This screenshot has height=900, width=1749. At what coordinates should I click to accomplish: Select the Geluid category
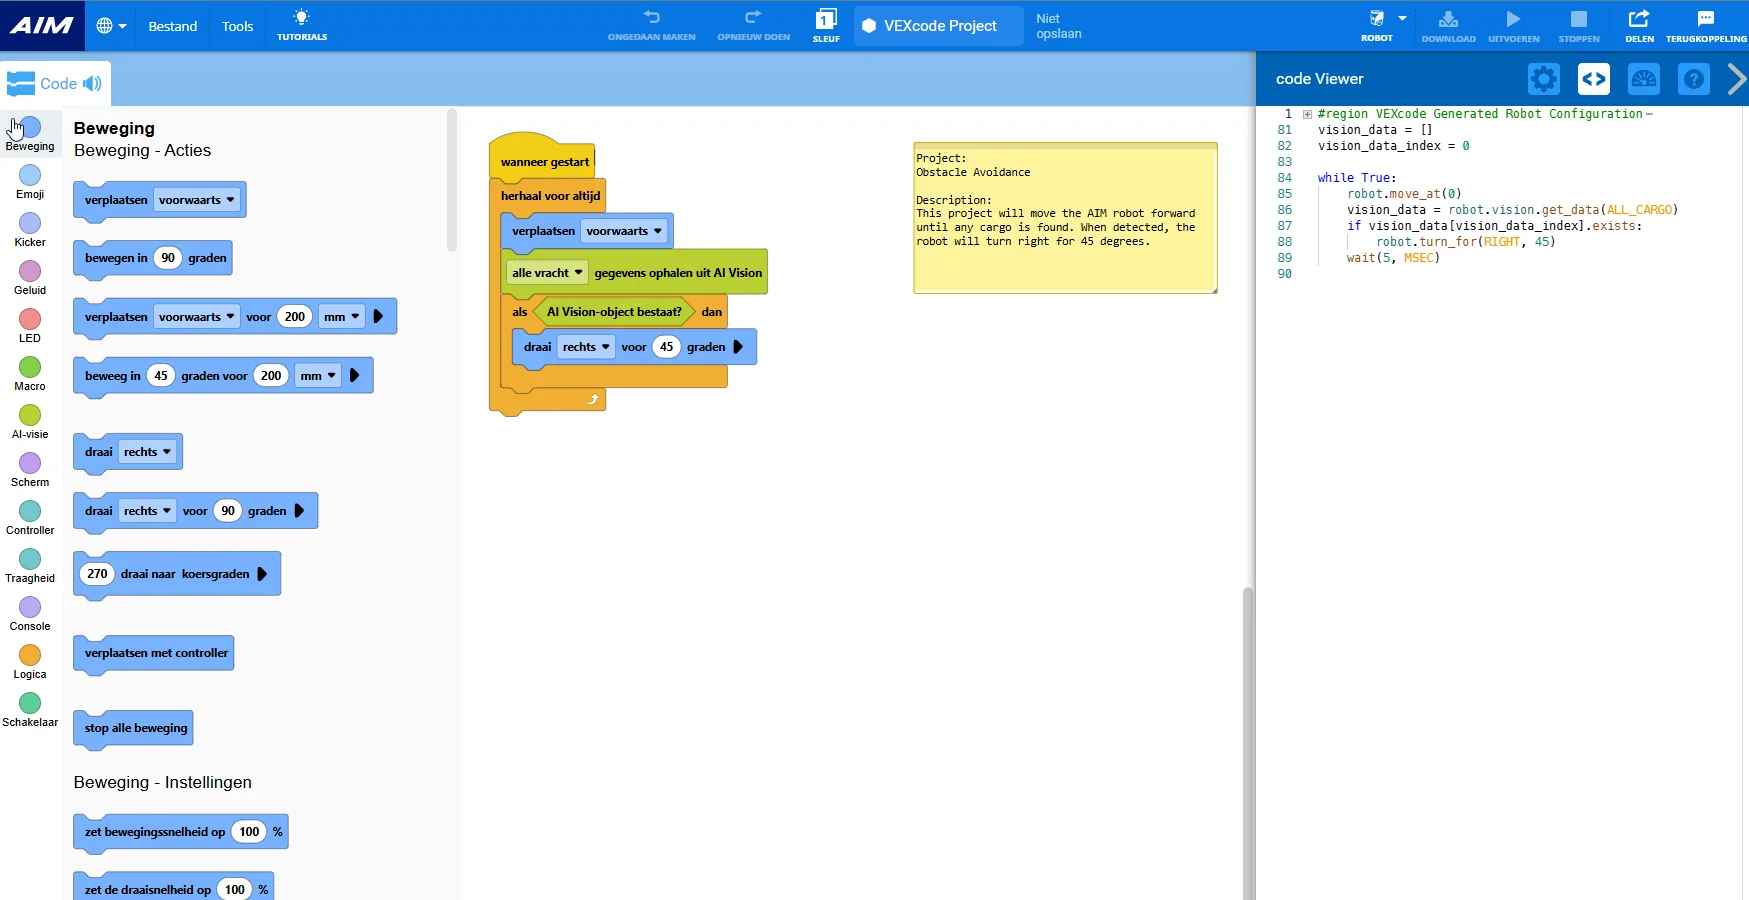tap(30, 278)
